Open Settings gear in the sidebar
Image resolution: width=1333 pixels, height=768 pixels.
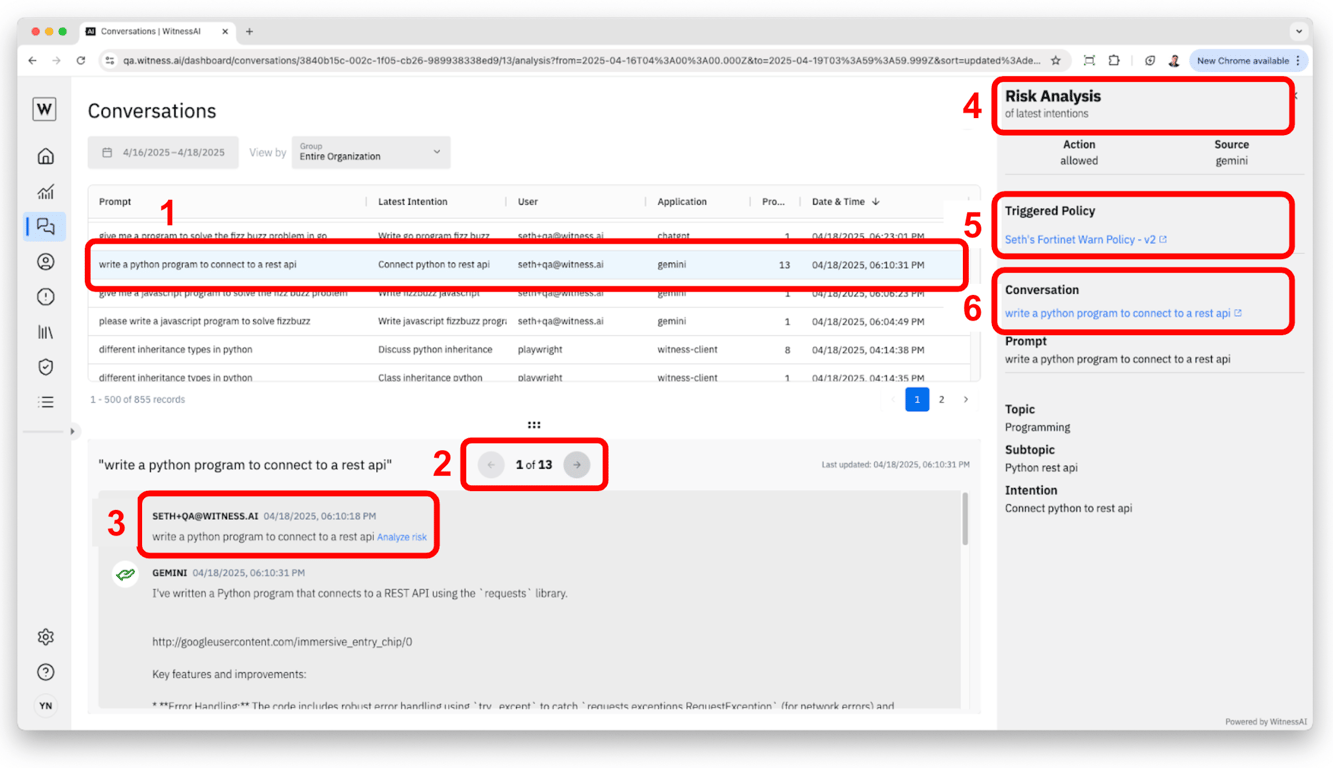click(45, 637)
